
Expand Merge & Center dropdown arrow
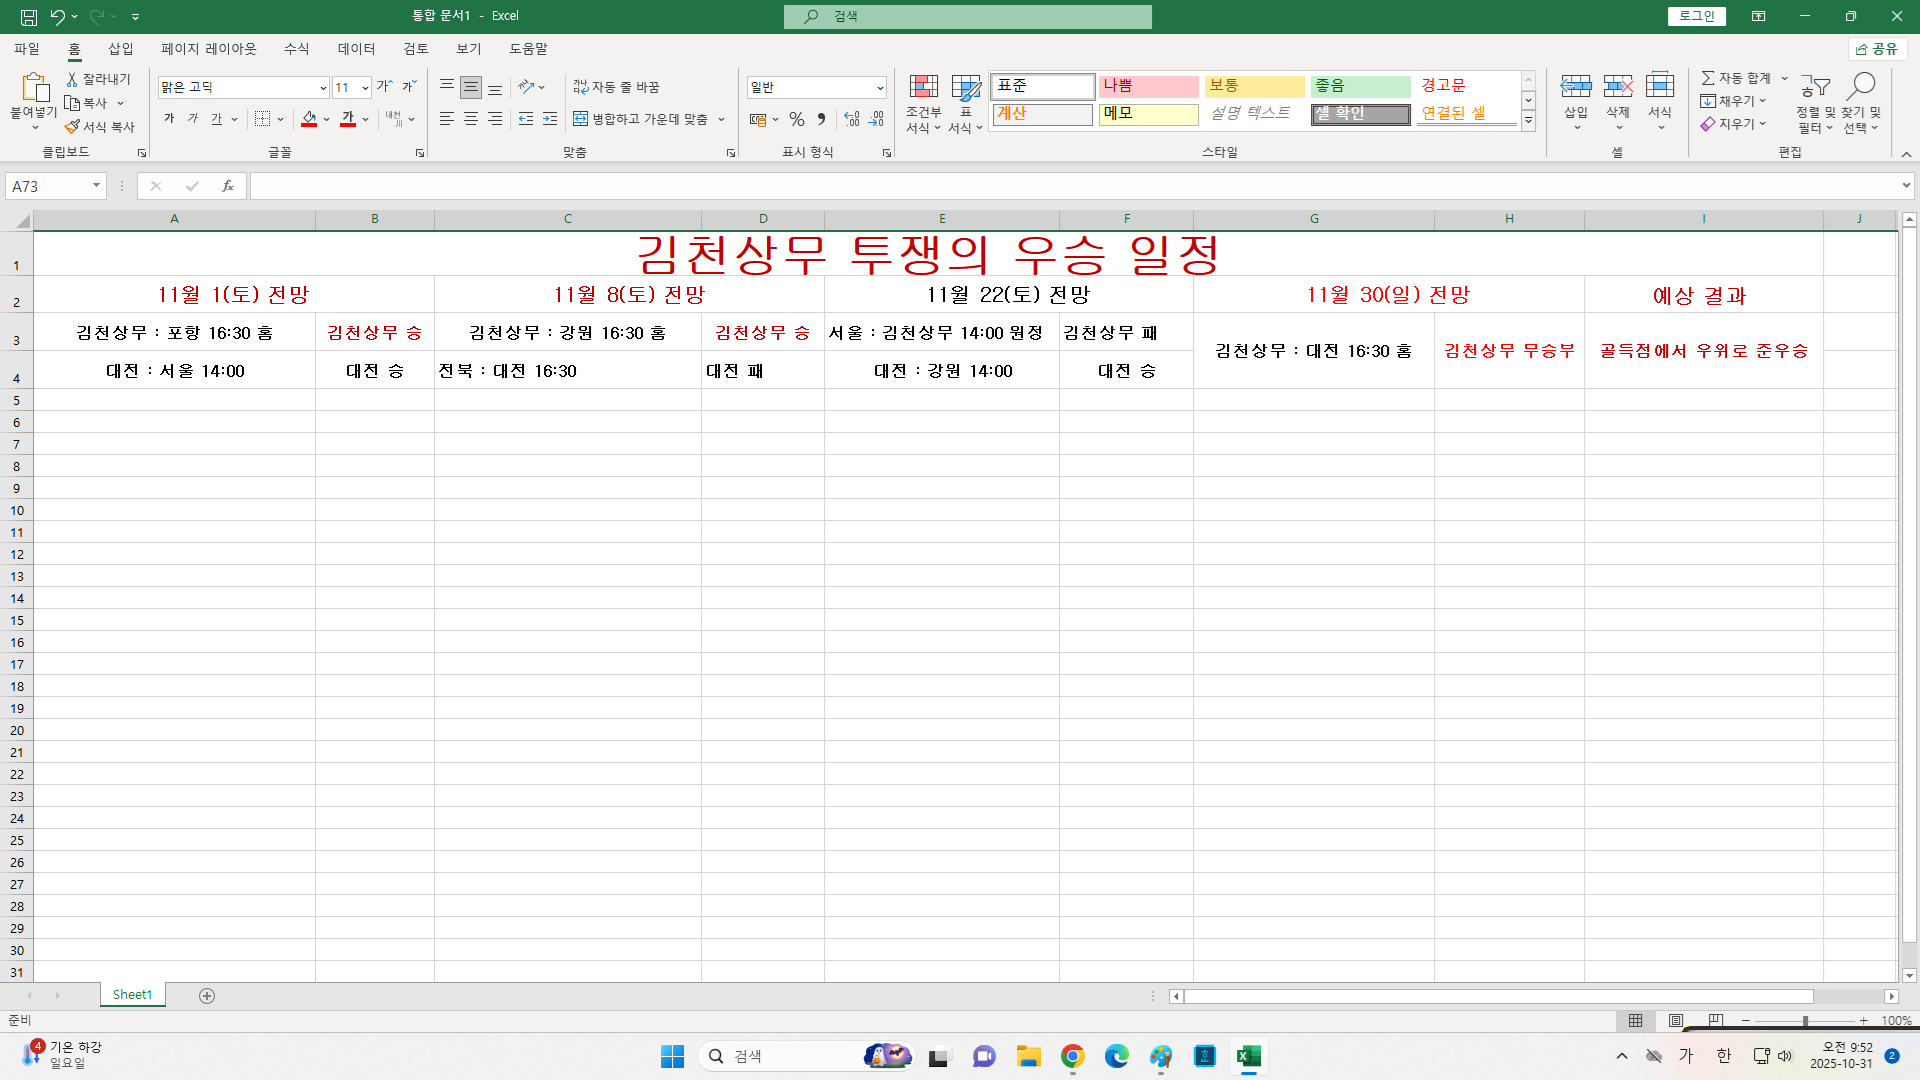(722, 119)
